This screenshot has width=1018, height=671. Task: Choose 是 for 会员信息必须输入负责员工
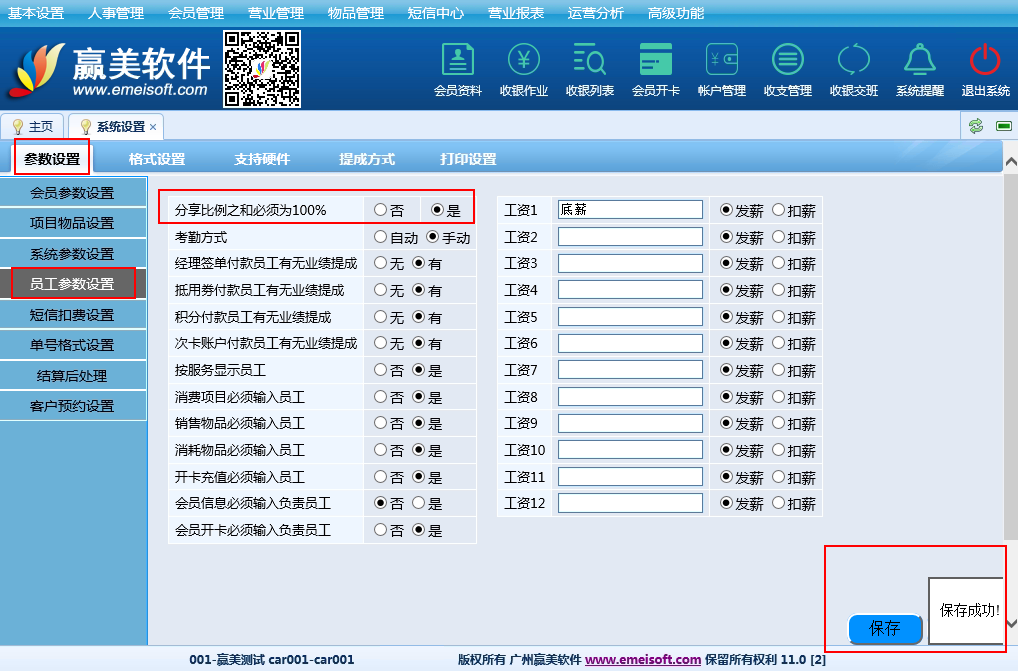[x=419, y=503]
